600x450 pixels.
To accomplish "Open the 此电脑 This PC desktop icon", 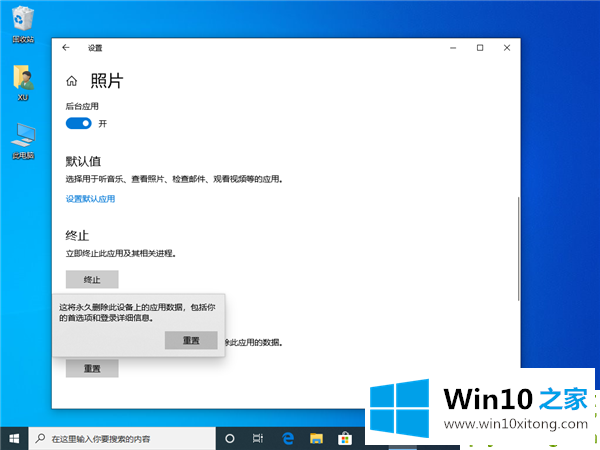I will coord(23,141).
